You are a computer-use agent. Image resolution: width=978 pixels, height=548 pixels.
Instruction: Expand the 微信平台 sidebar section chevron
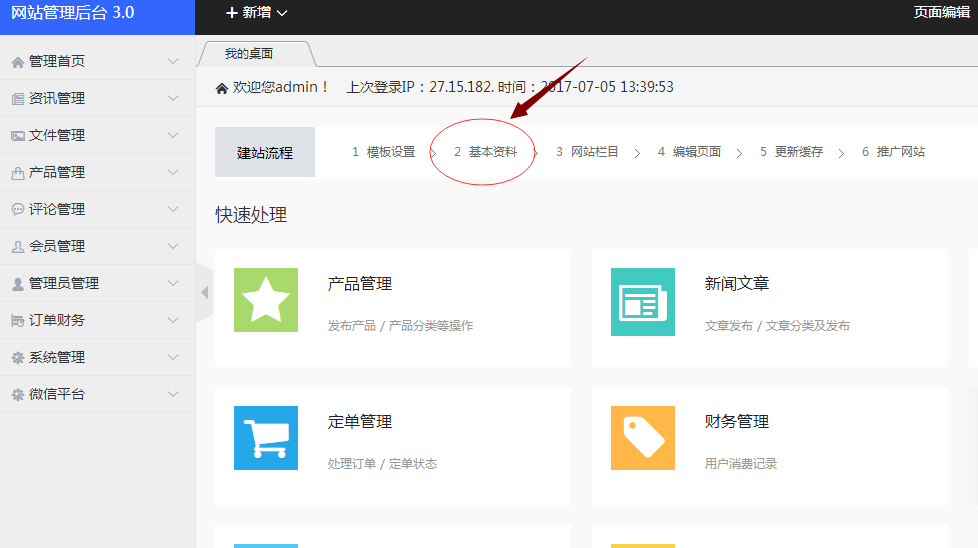(x=173, y=394)
